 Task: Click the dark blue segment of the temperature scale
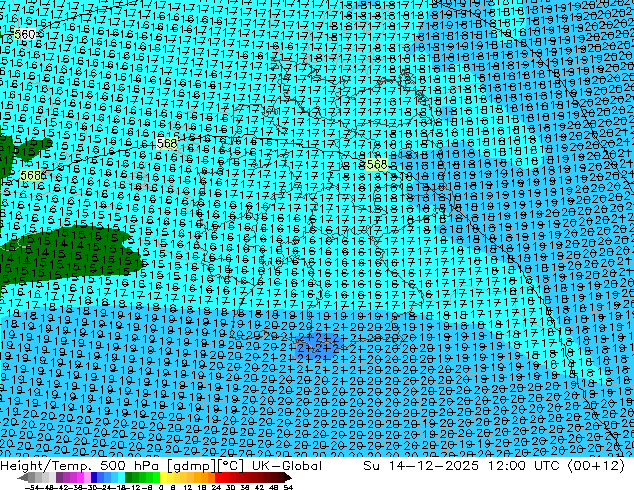94,477
